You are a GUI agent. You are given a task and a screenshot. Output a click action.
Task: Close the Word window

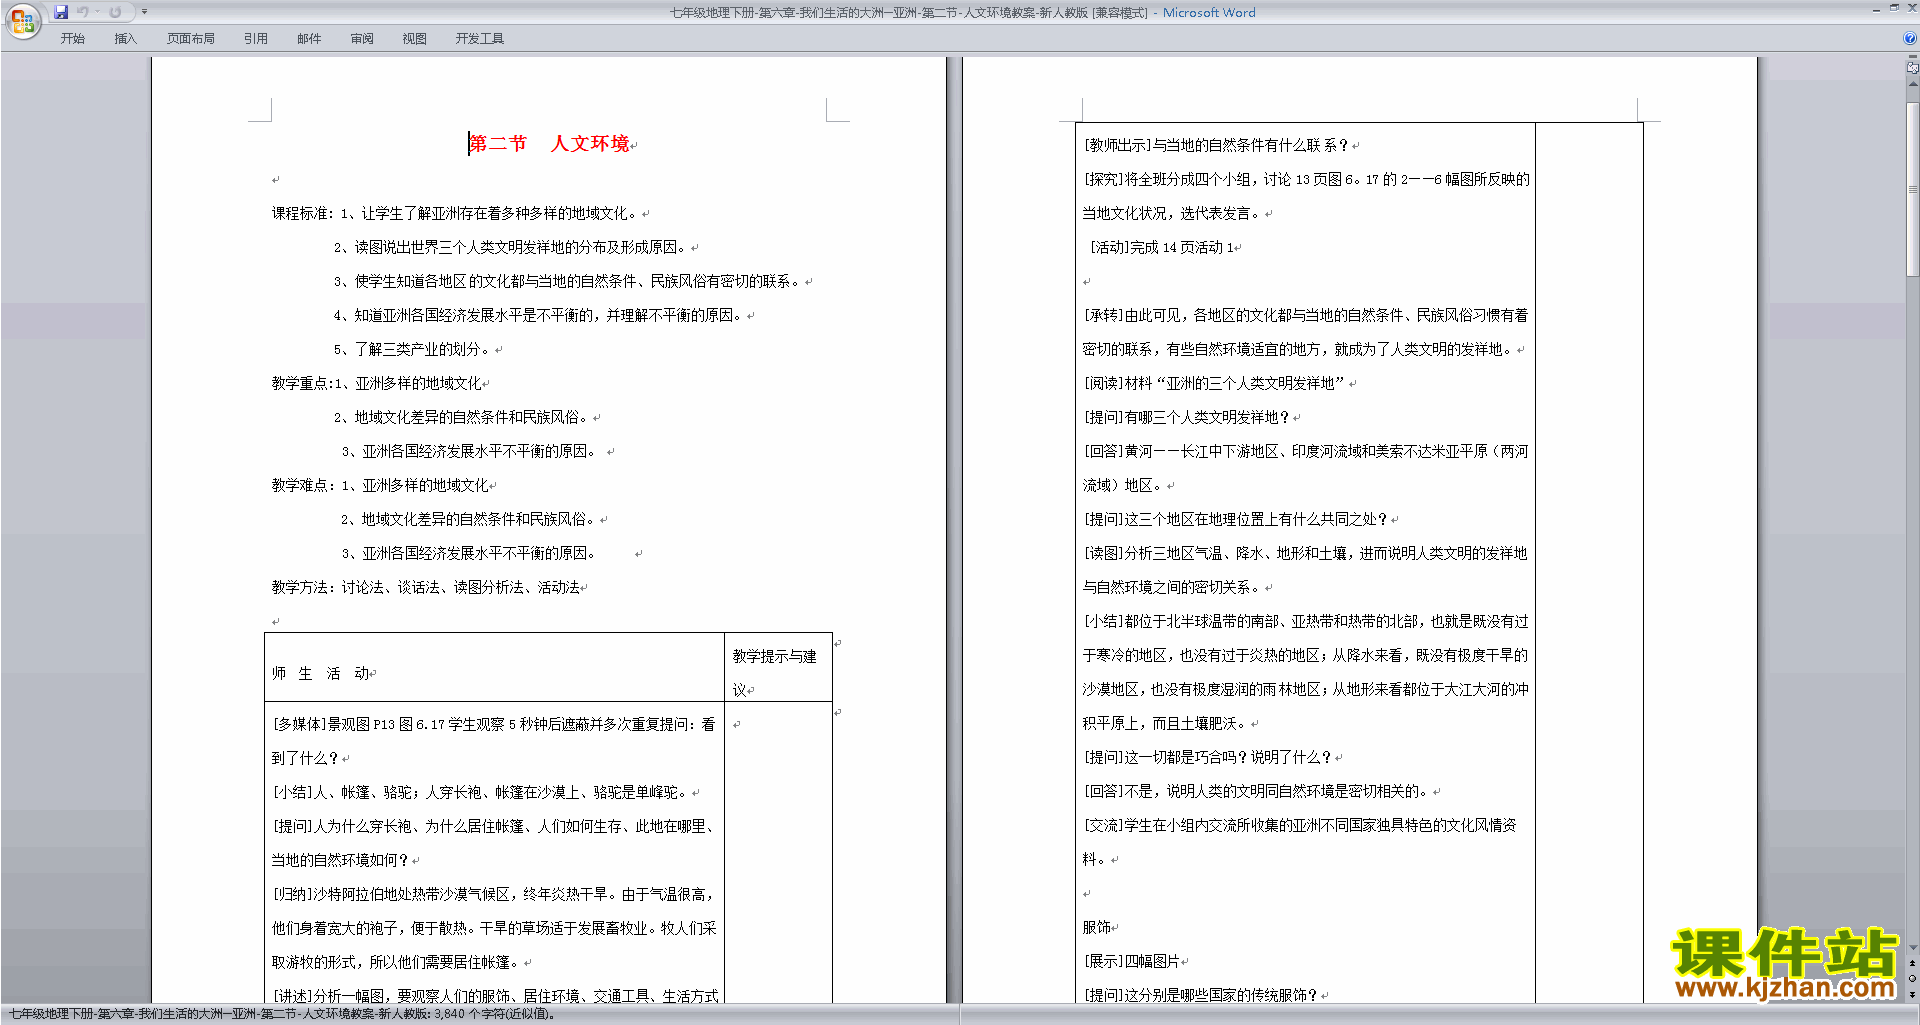click(x=1911, y=8)
